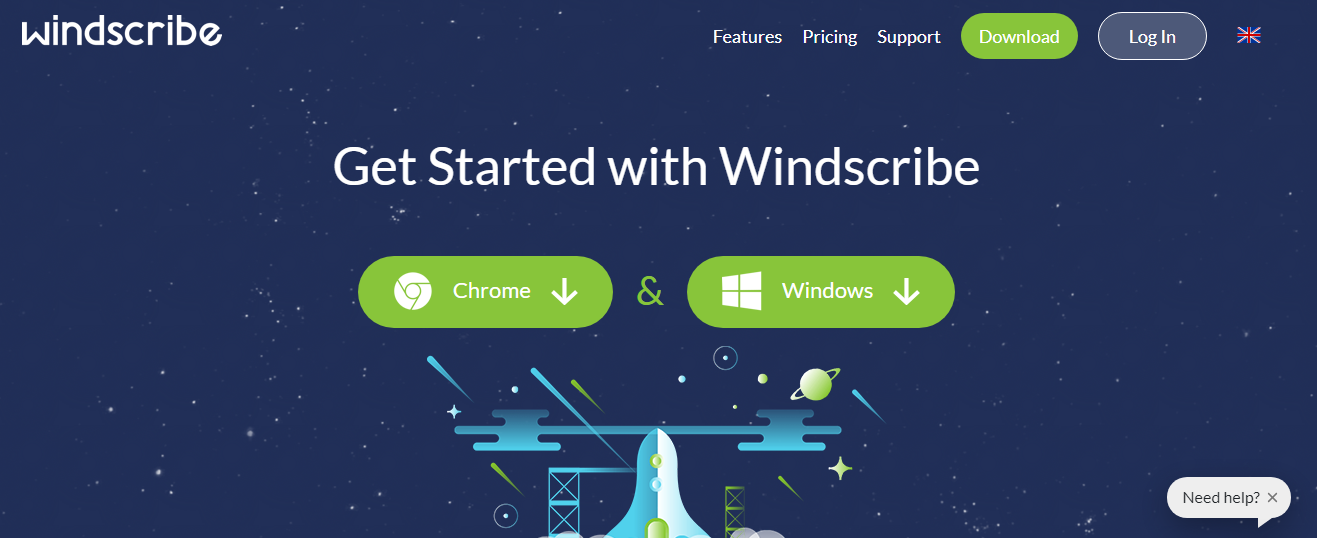This screenshot has height=538, width=1317.
Task: Click the ringed planet graphic
Action: (817, 383)
